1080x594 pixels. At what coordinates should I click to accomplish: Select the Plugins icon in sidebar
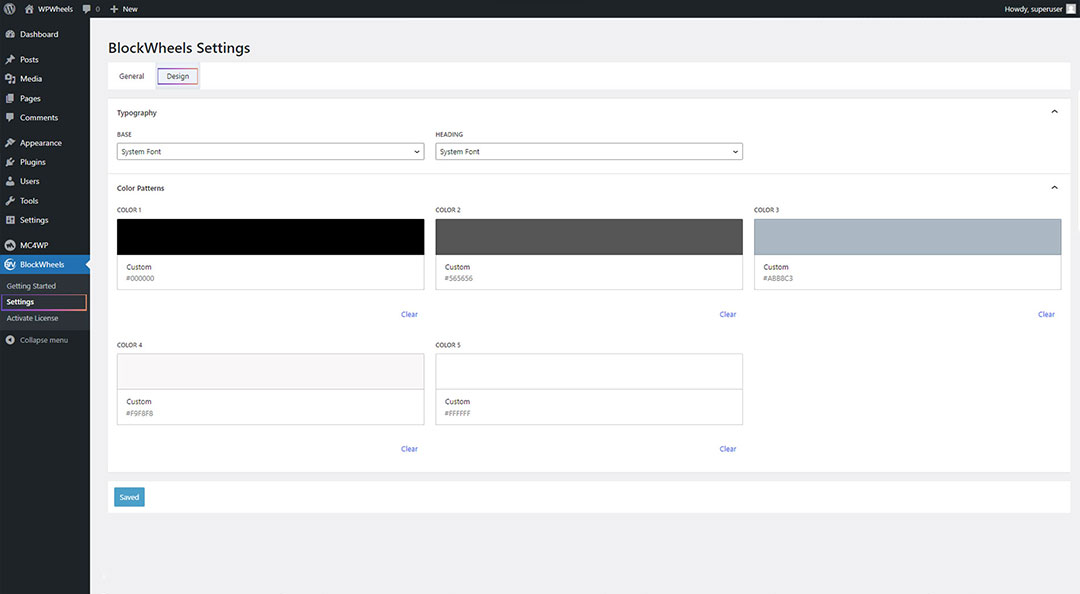[10, 162]
